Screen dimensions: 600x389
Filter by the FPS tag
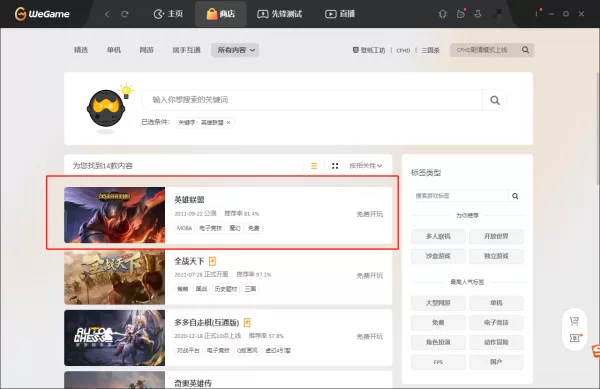coord(438,362)
